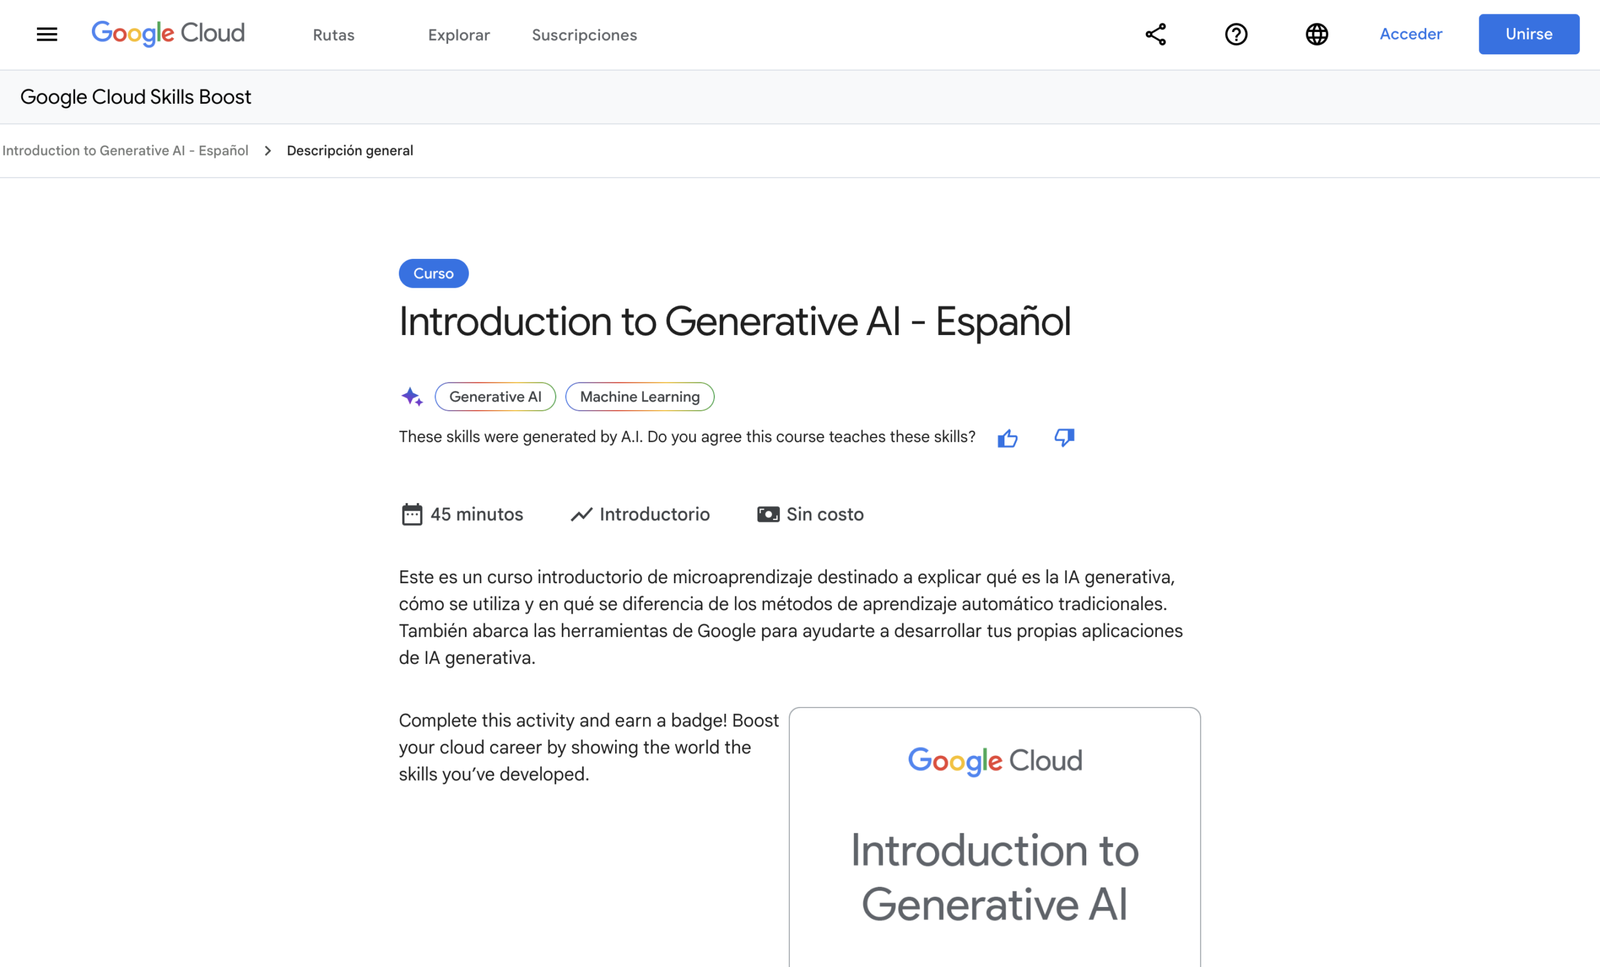Open the Rutas menu item
Viewport: 1600px width, 967px height.
coord(334,35)
